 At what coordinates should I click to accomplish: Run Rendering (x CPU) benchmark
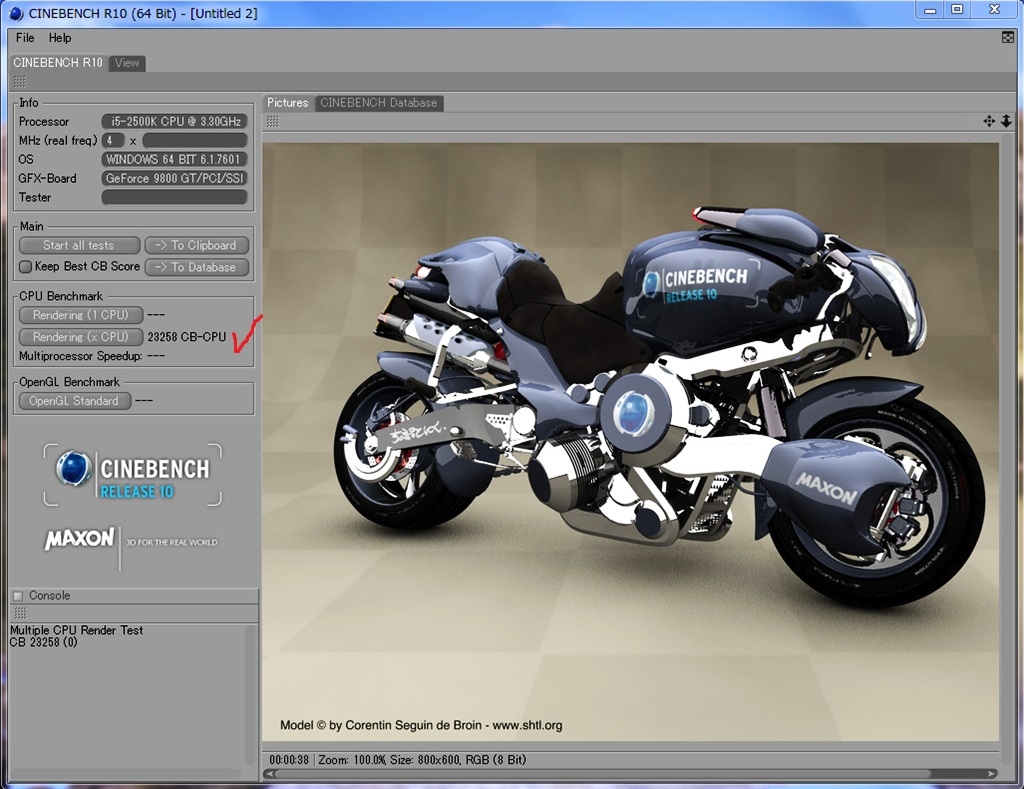tap(80, 337)
